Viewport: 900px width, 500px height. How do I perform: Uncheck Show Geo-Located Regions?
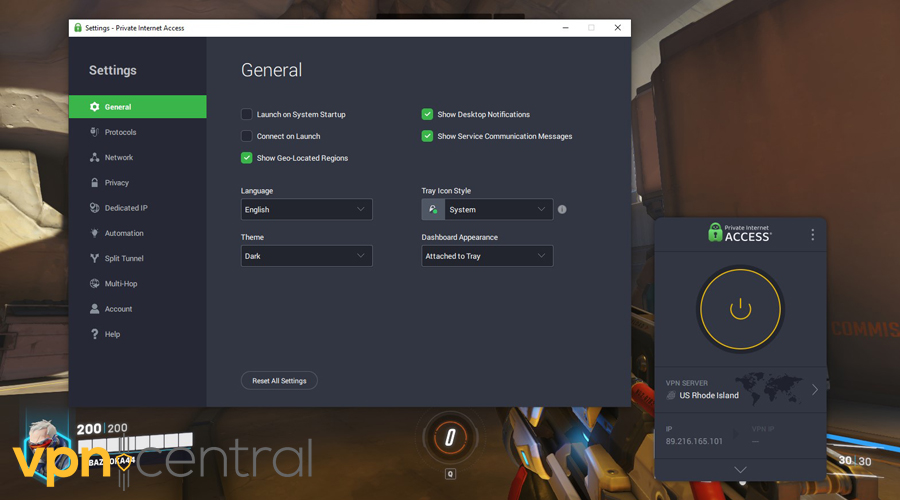246,158
